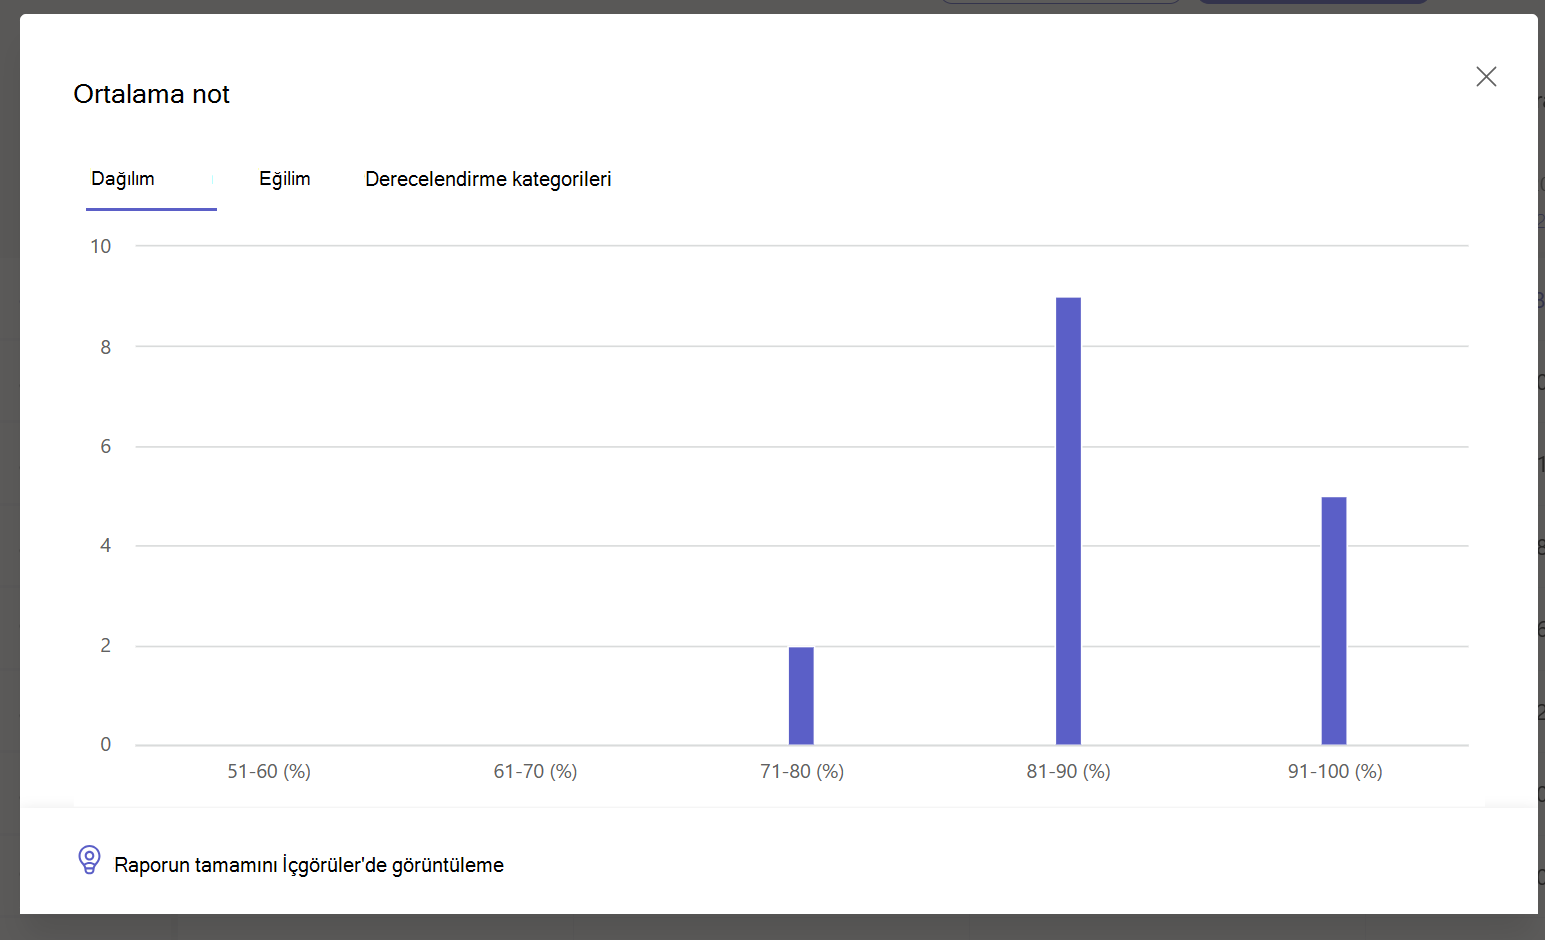Click the y-axis value 2
This screenshot has width=1545, height=940.
pyautogui.click(x=106, y=645)
